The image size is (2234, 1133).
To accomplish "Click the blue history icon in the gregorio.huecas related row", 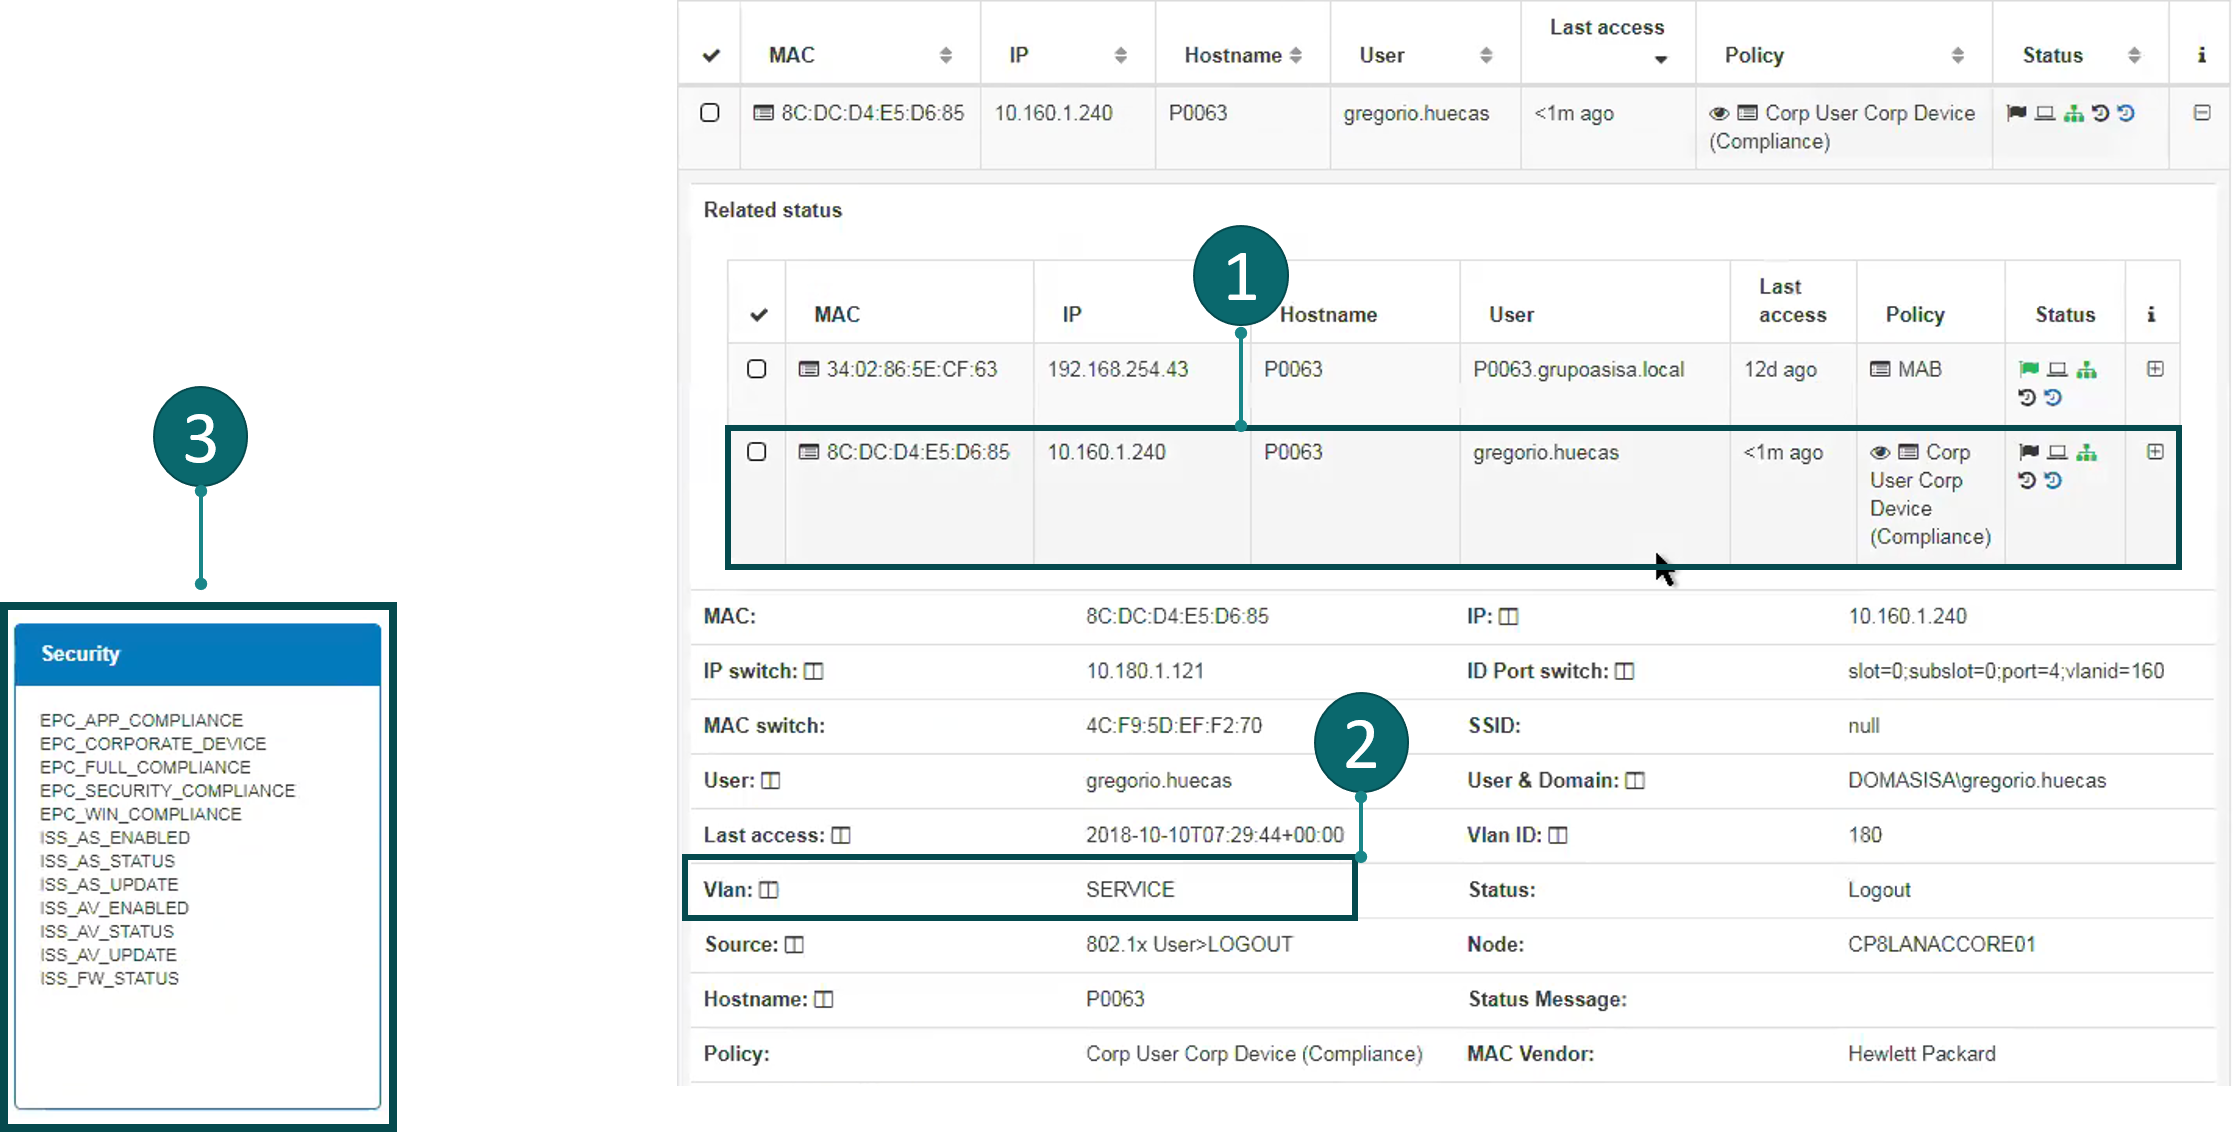I will [x=2053, y=481].
